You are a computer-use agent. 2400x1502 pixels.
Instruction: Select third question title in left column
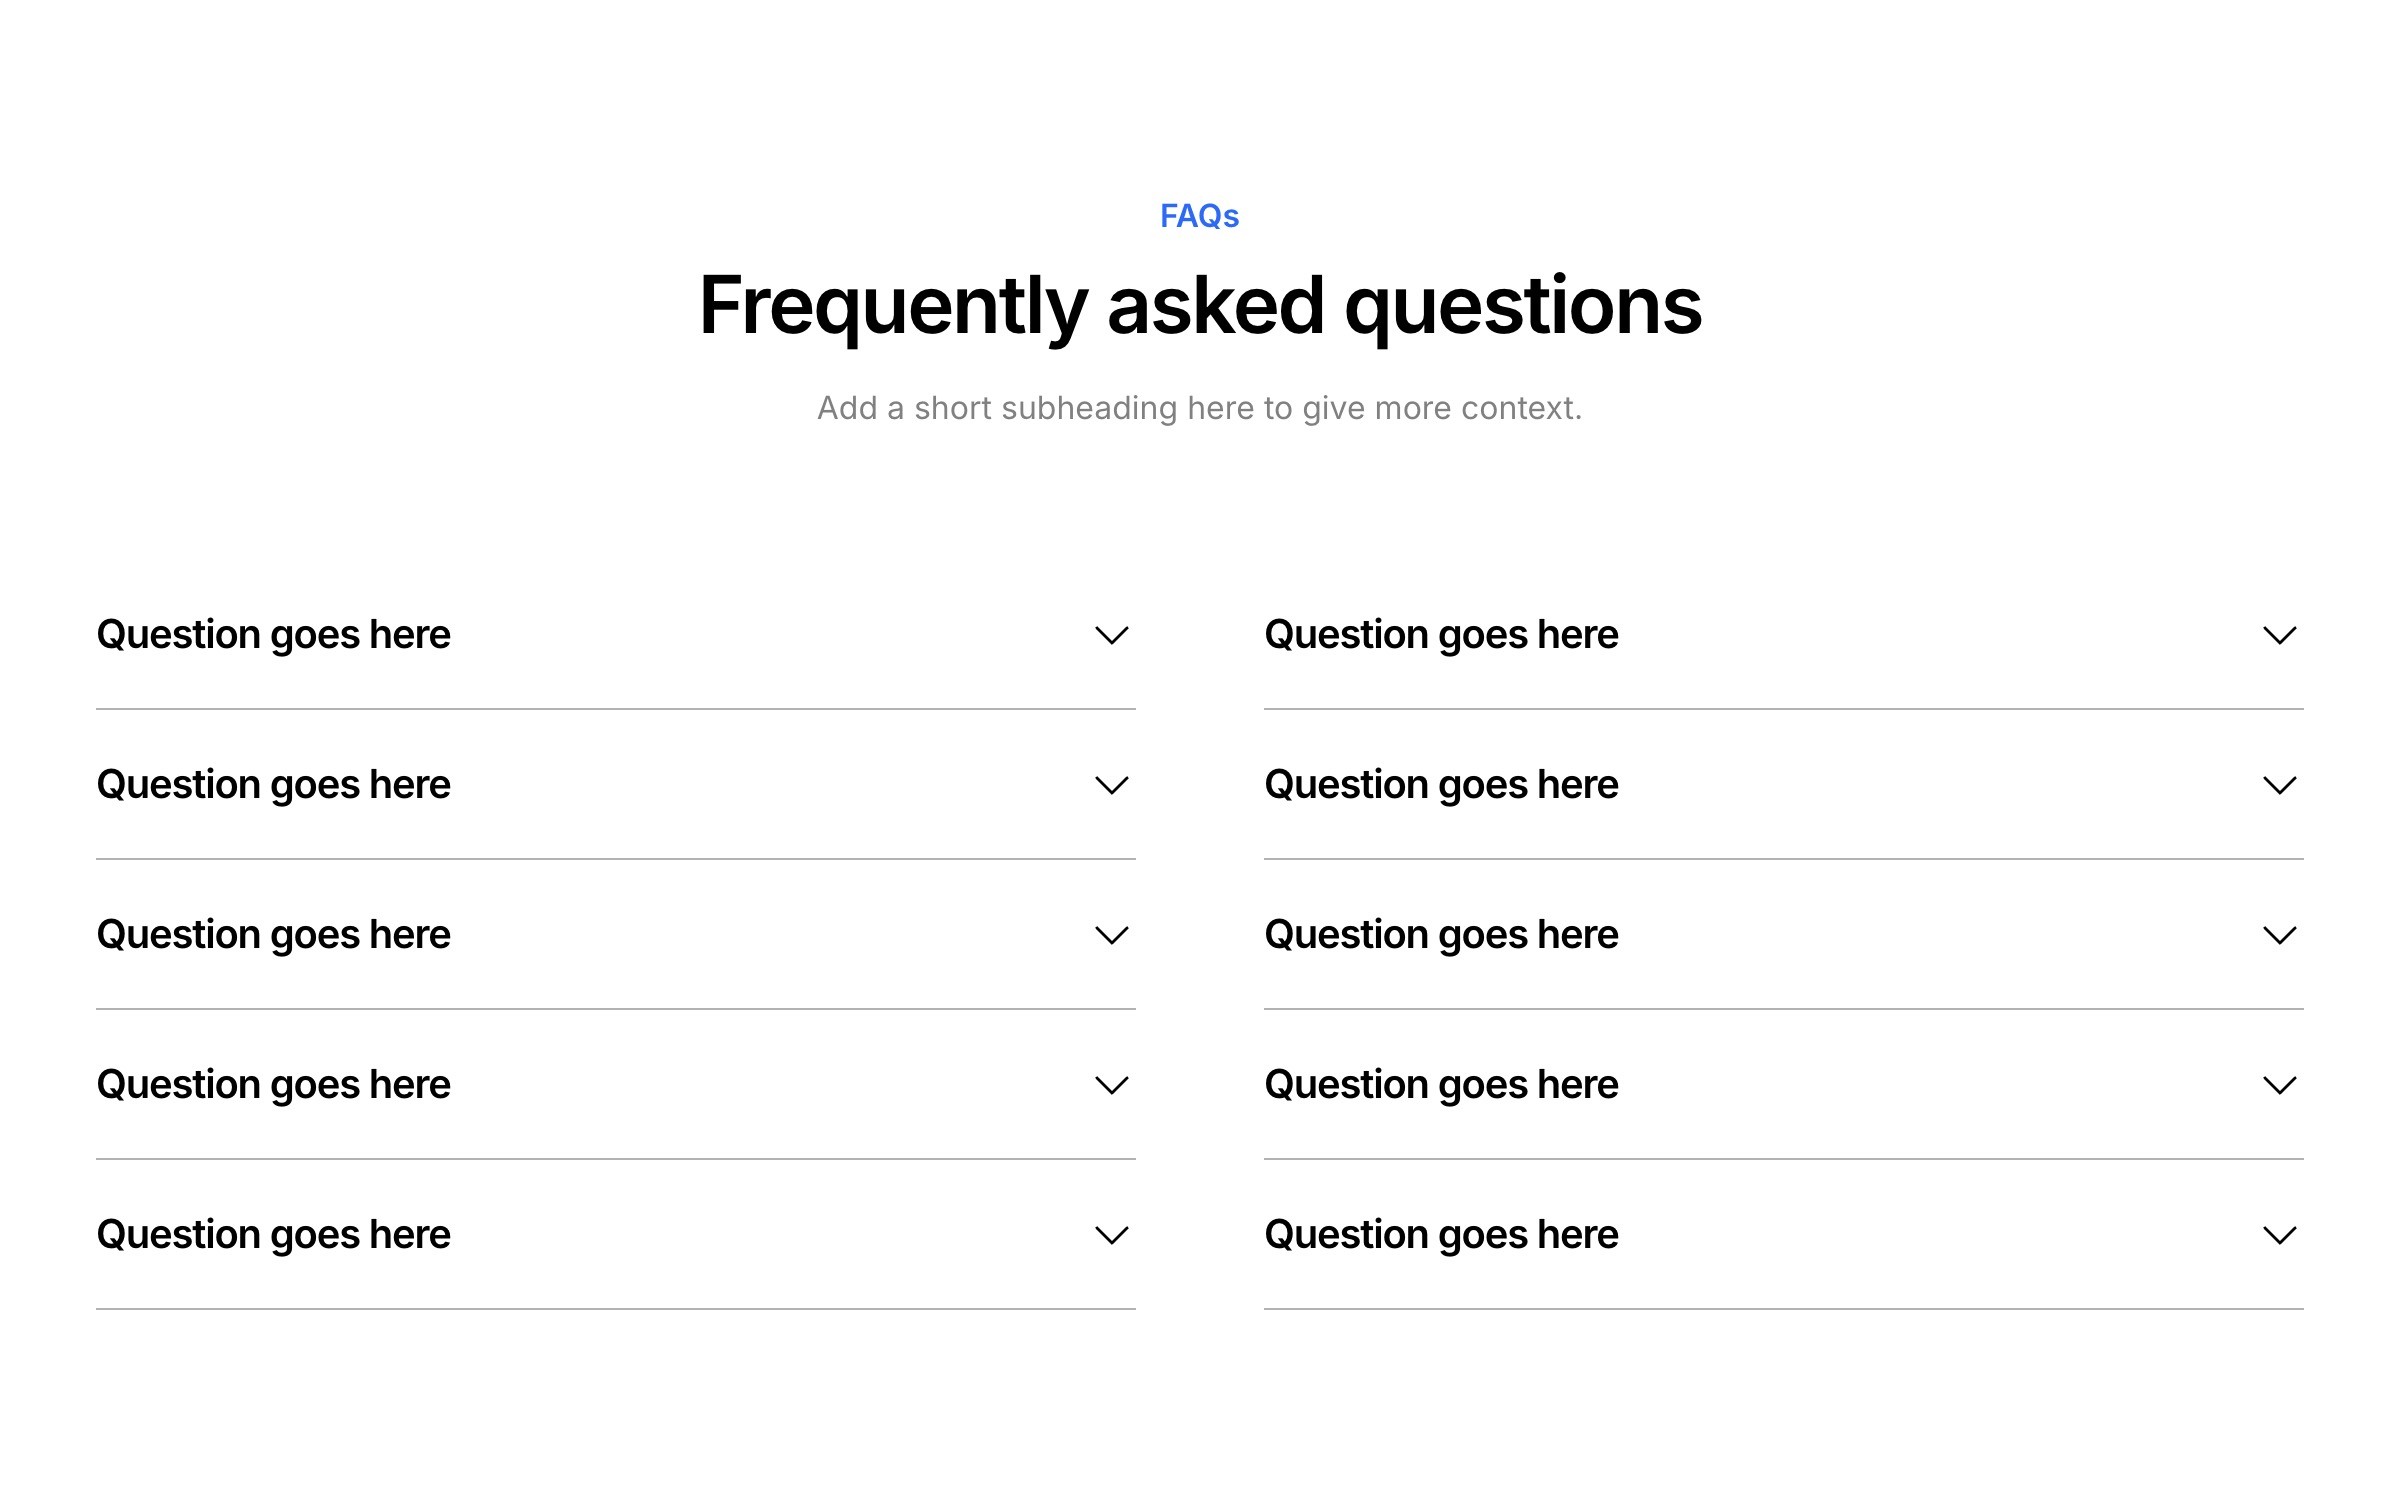pyautogui.click(x=273, y=935)
